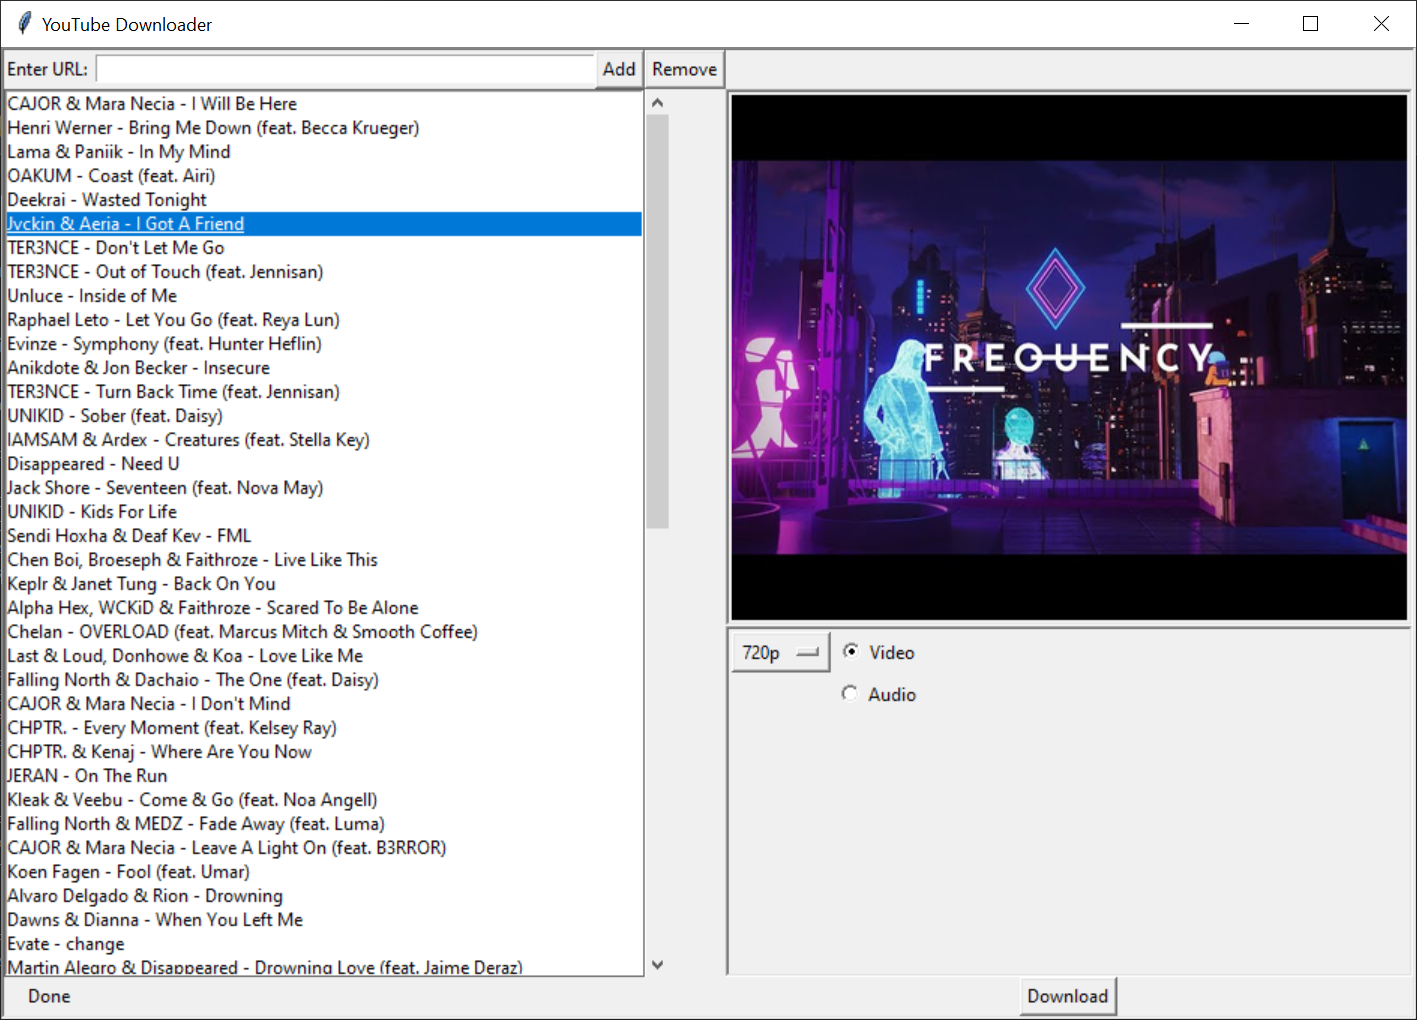
Task: Click inside the Enter URL input field
Action: coord(345,69)
